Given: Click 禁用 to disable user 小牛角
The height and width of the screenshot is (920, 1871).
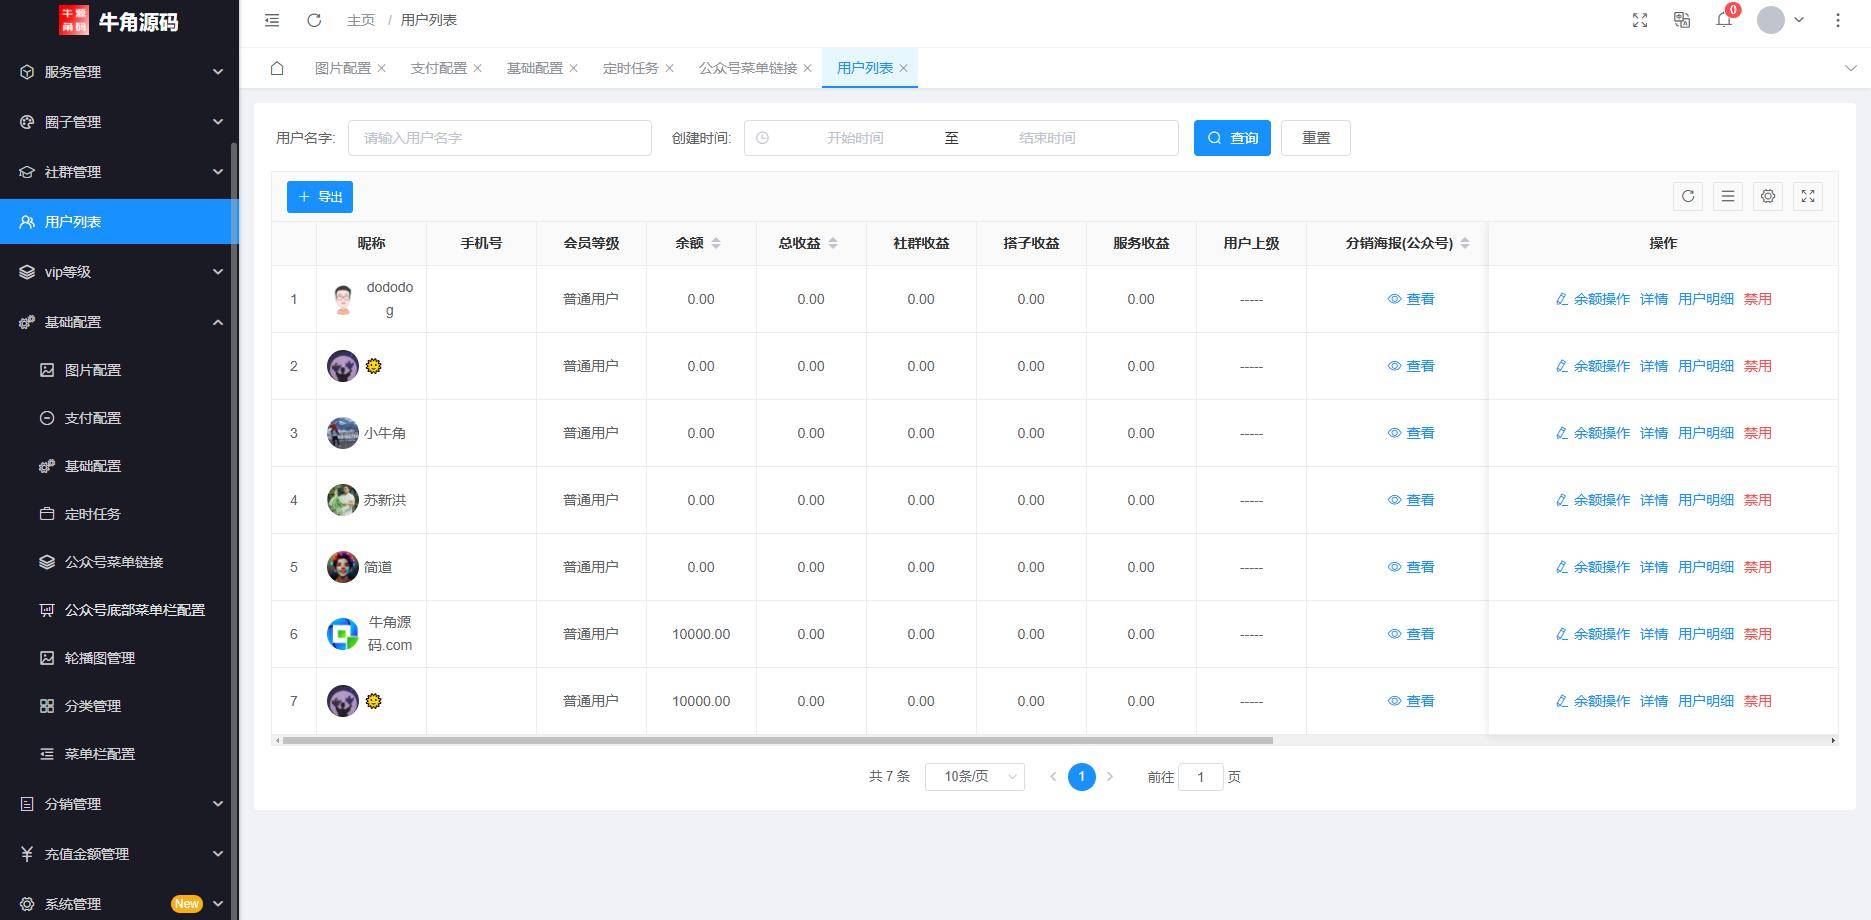Looking at the screenshot, I should coord(1757,433).
